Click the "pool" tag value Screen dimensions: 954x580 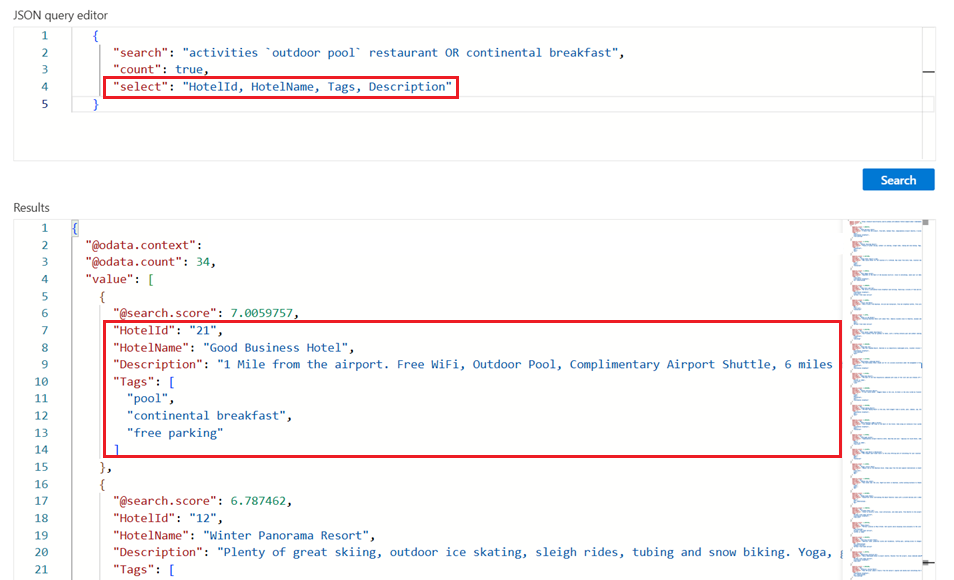coord(147,398)
